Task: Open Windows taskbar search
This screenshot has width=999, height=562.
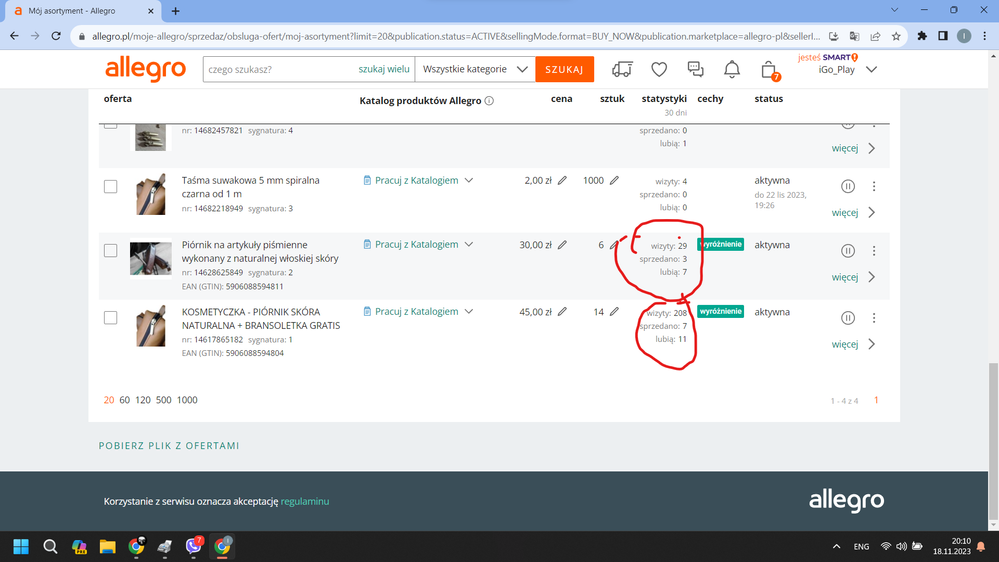Action: (50, 547)
